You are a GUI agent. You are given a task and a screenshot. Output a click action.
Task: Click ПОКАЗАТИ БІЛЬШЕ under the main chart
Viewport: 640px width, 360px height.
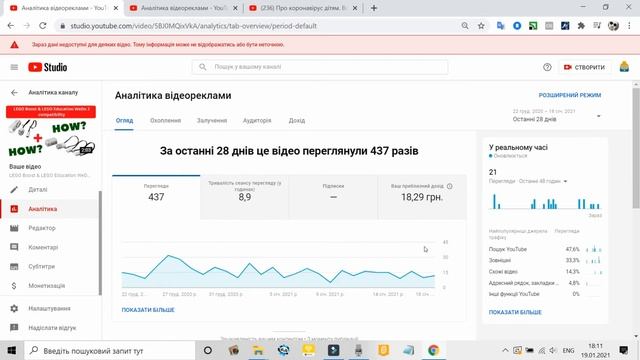(148, 310)
